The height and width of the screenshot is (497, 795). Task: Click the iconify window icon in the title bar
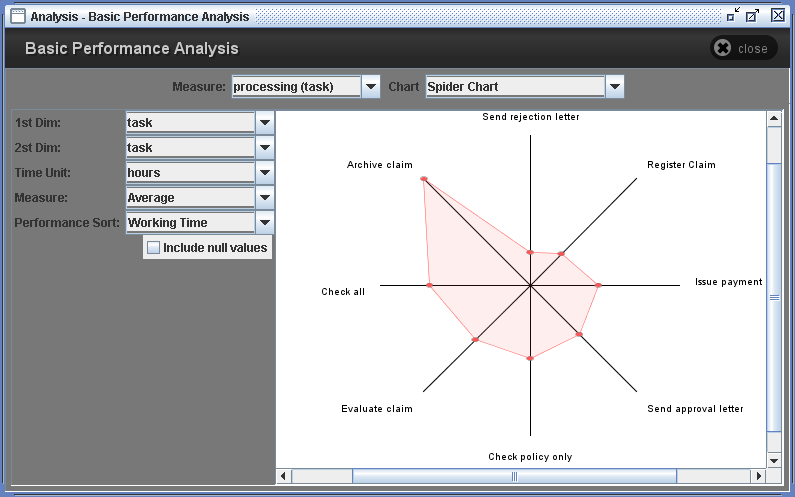(x=734, y=15)
